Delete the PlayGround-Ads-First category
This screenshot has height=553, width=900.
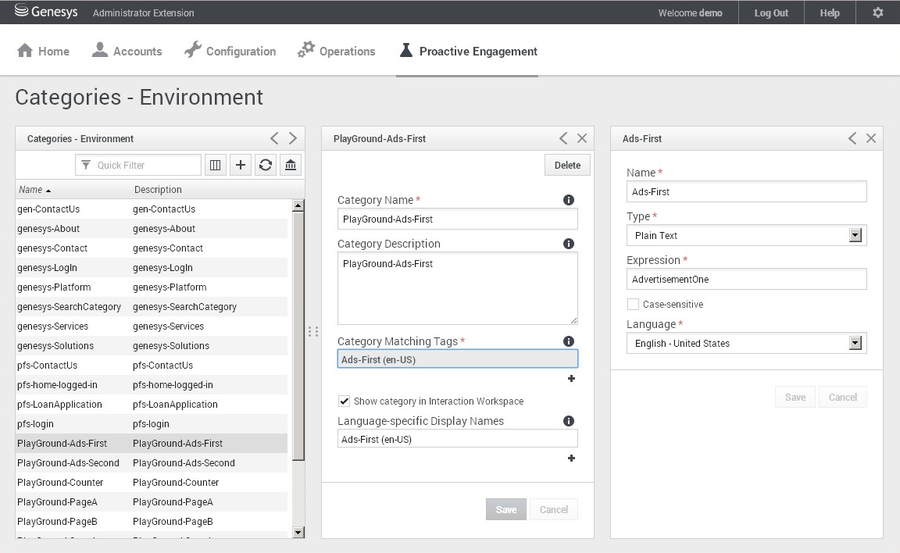coord(567,165)
